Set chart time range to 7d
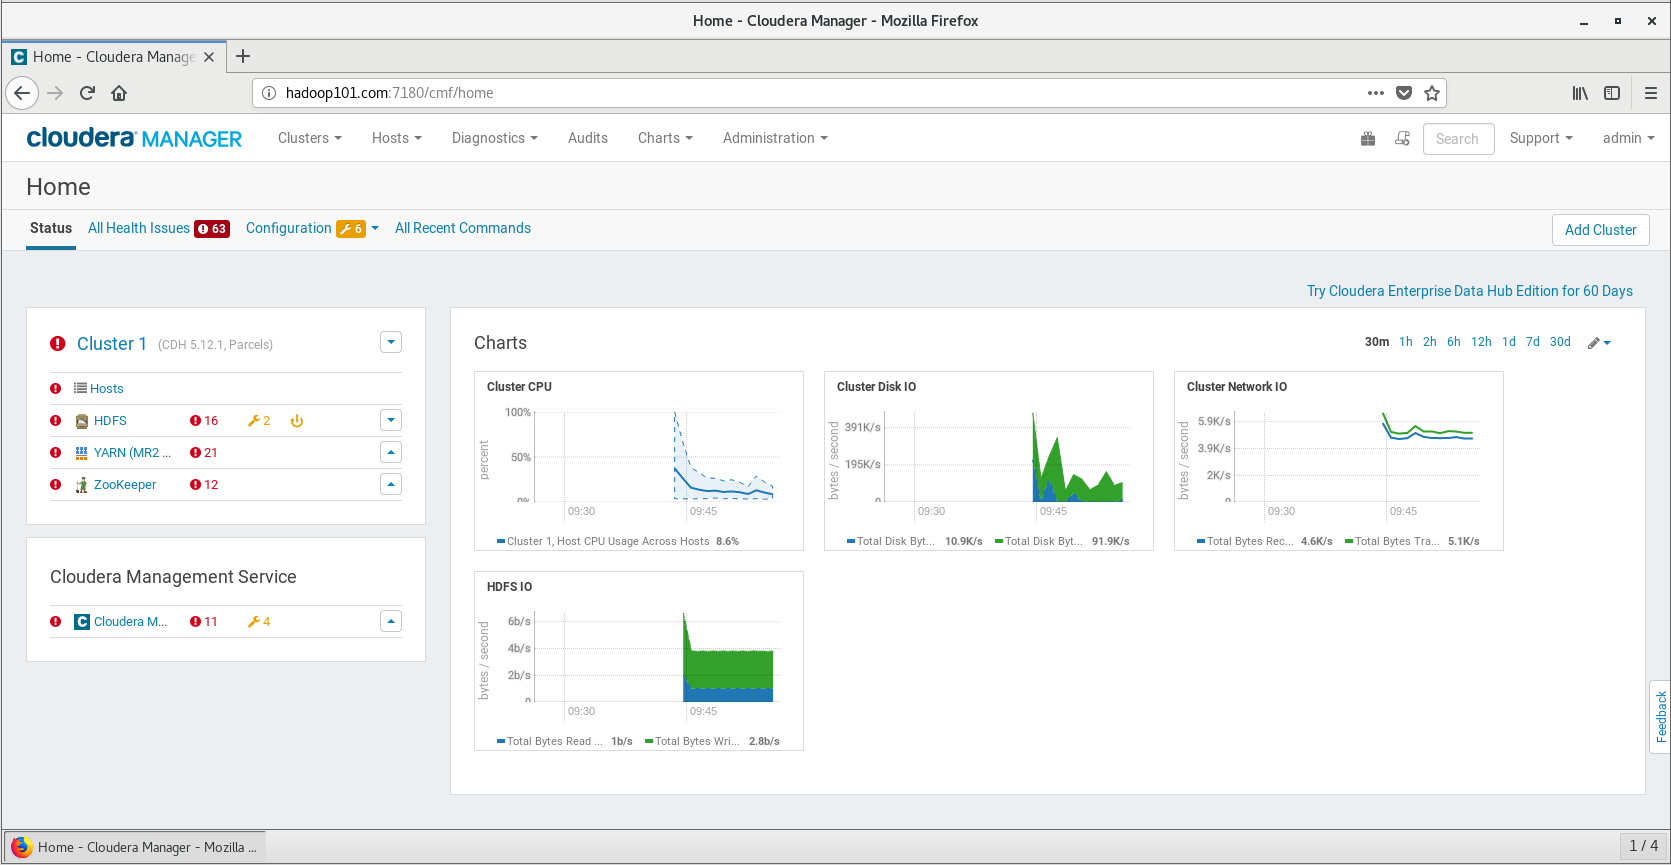Viewport: 1671px width, 865px height. point(1533,342)
